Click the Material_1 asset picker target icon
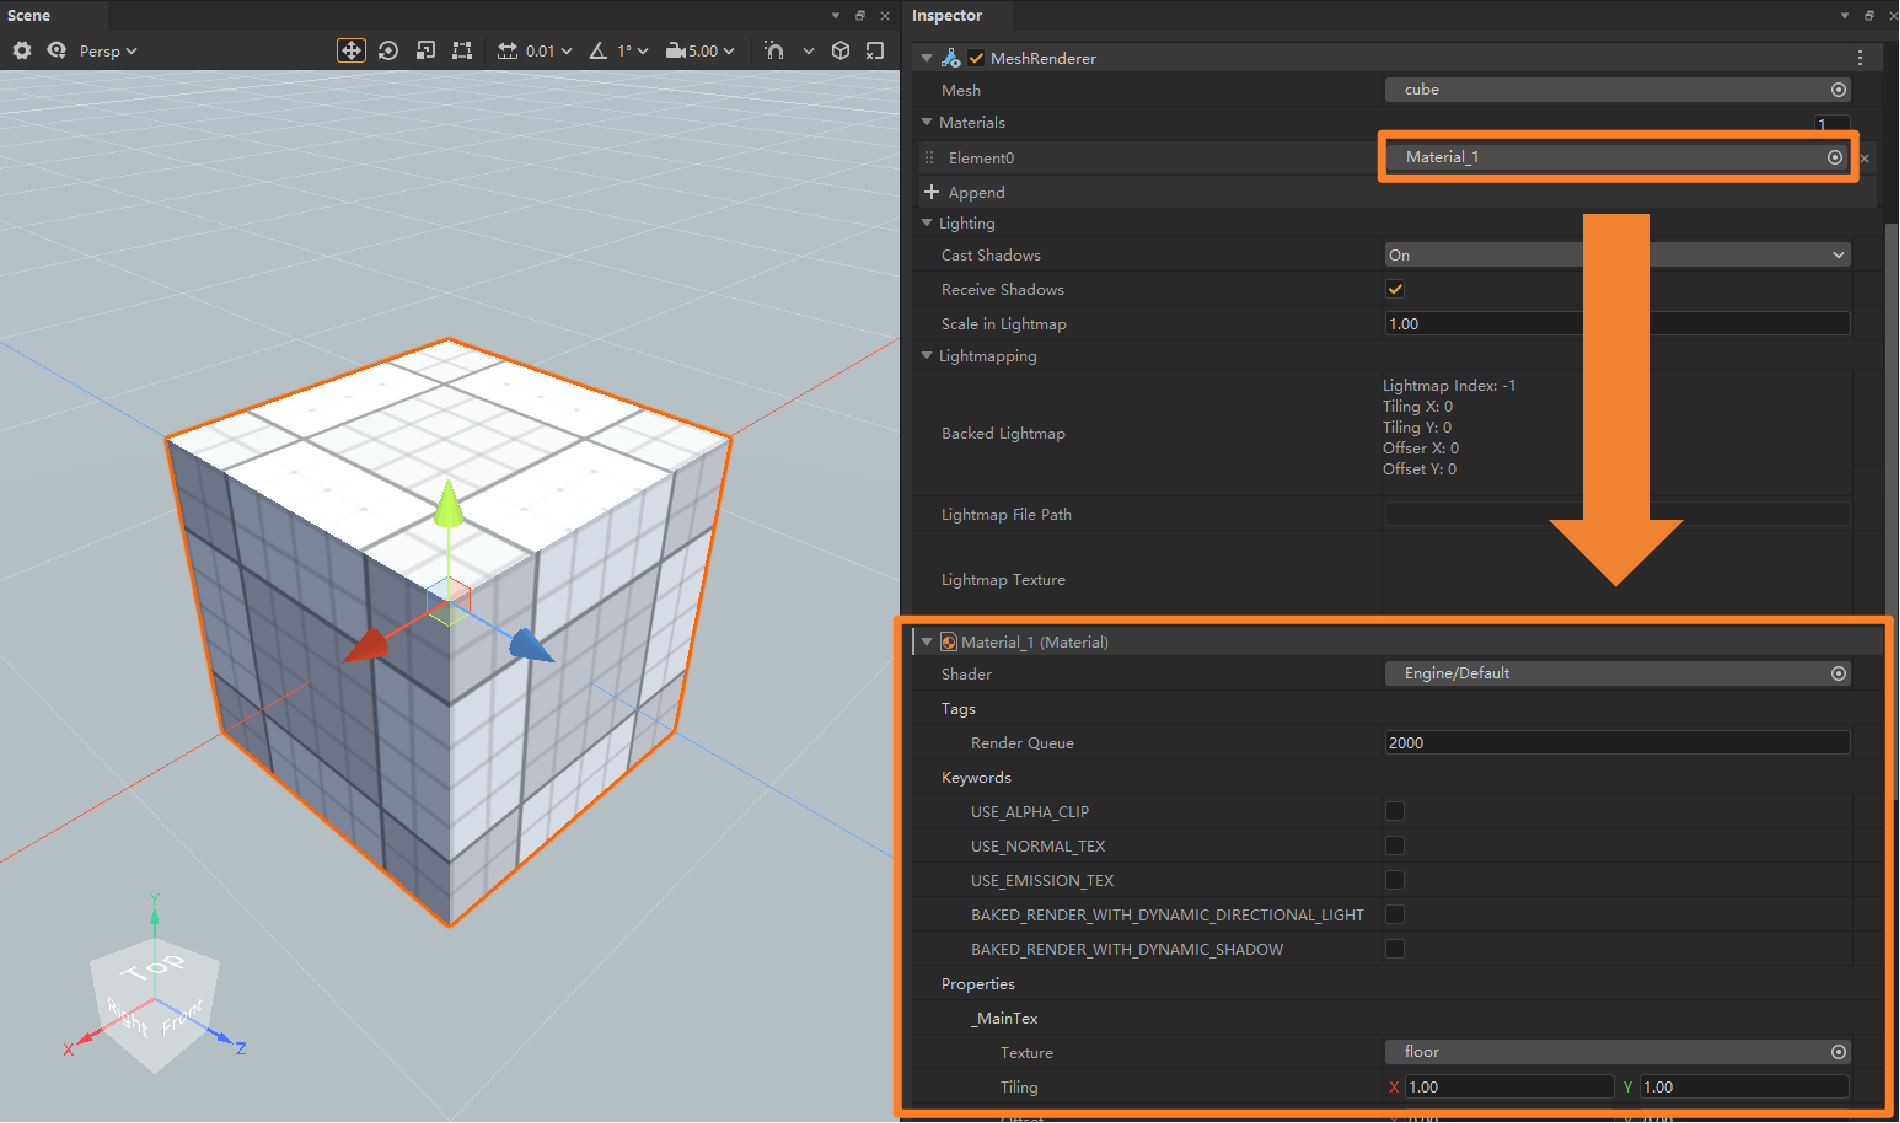The height and width of the screenshot is (1123, 1900). point(1835,157)
